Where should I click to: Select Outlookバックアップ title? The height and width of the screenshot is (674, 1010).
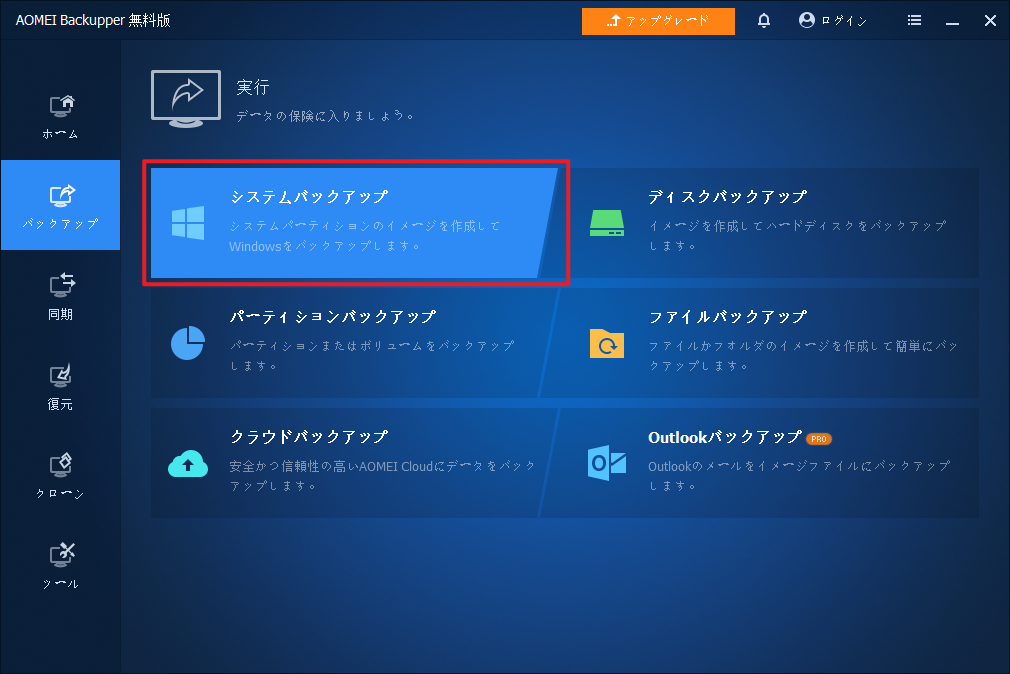tap(725, 438)
